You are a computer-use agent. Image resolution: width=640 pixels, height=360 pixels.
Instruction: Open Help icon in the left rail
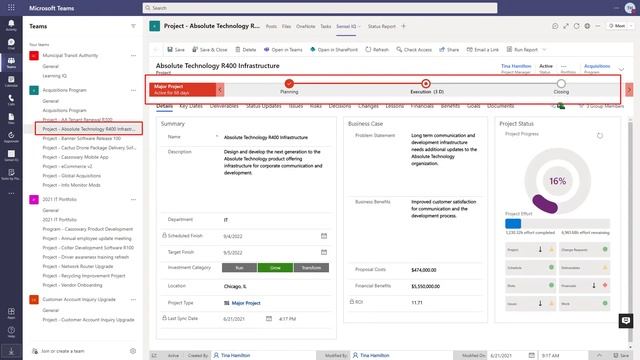(x=11, y=331)
